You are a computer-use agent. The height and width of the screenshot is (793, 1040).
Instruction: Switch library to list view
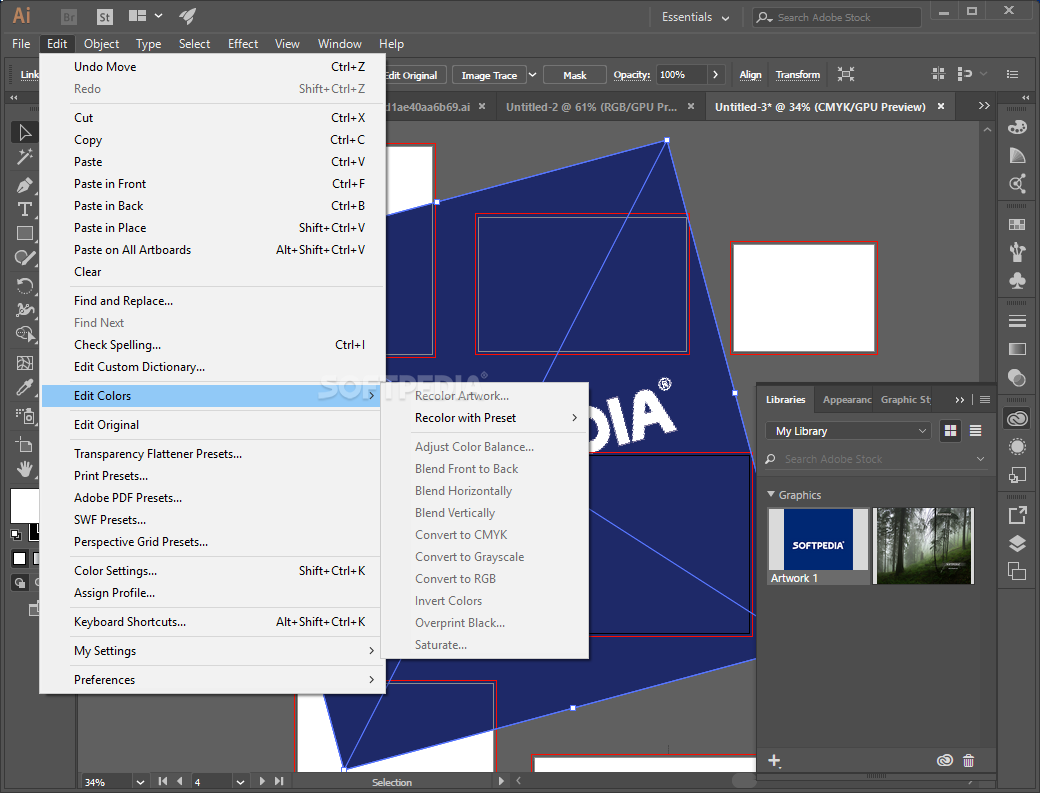click(975, 431)
